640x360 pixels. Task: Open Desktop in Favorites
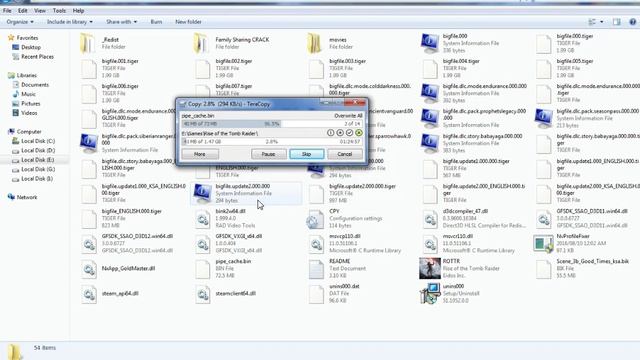27,47
